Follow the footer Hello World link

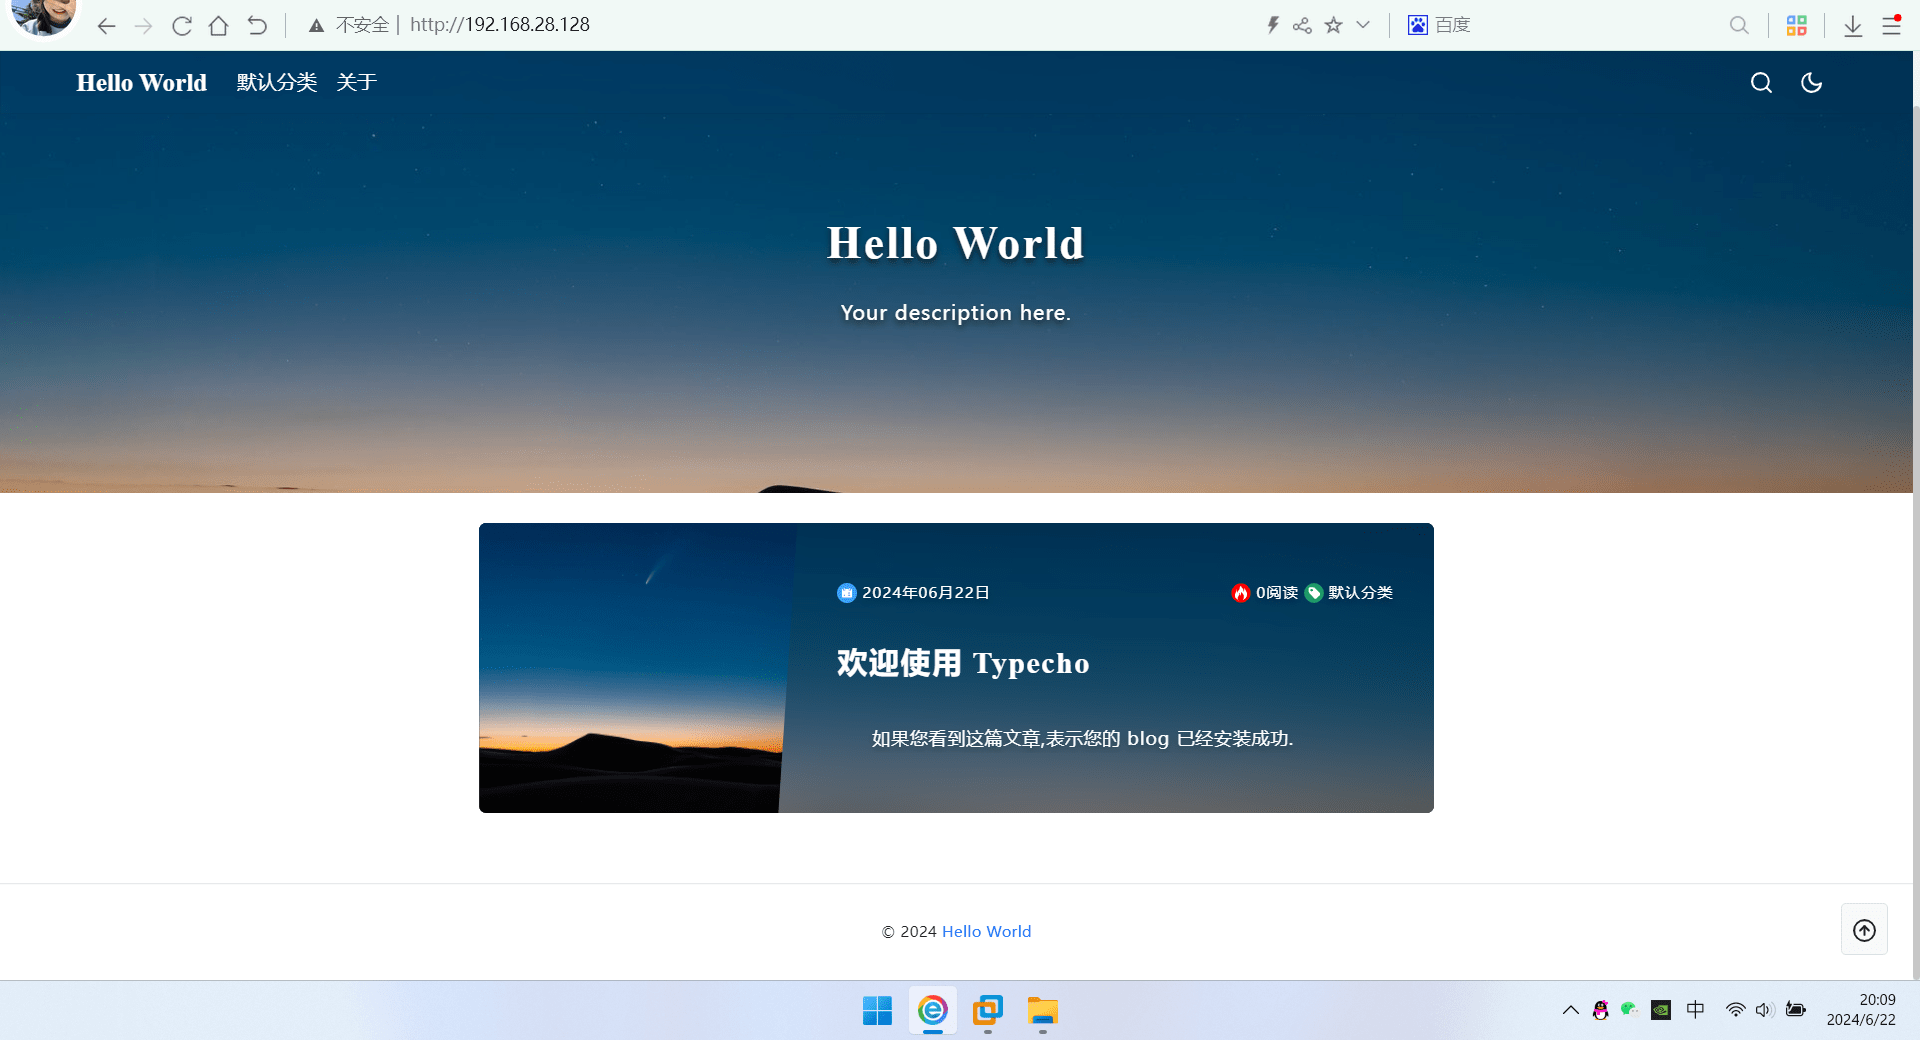(x=986, y=932)
